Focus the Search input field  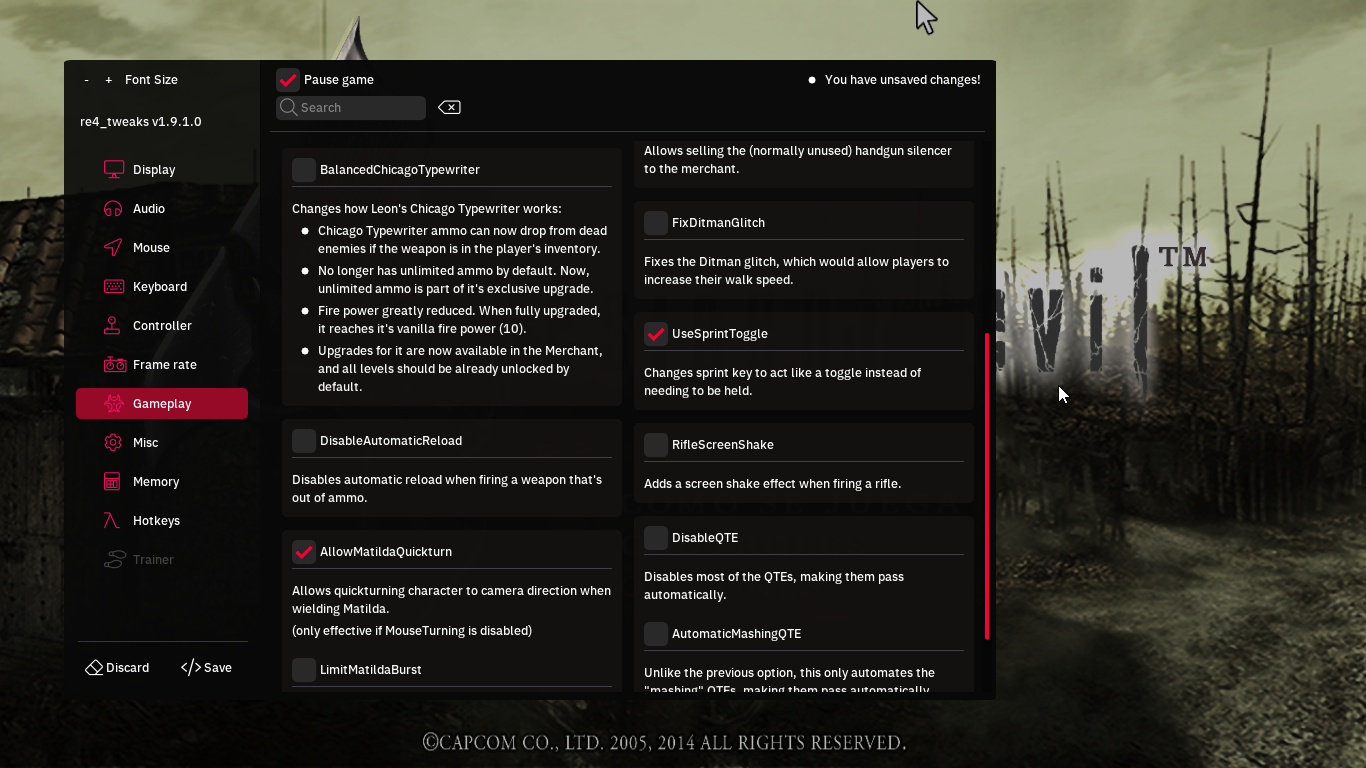pyautogui.click(x=351, y=108)
